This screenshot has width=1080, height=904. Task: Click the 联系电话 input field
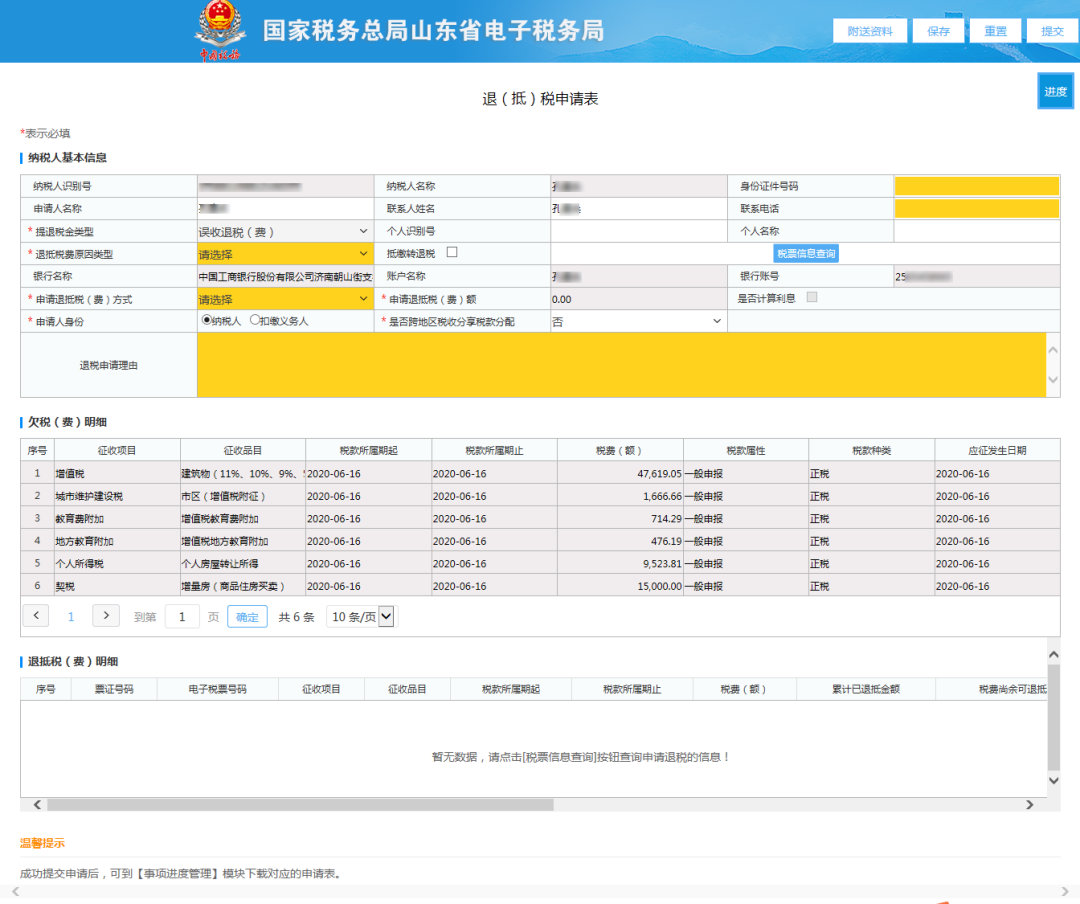point(977,209)
